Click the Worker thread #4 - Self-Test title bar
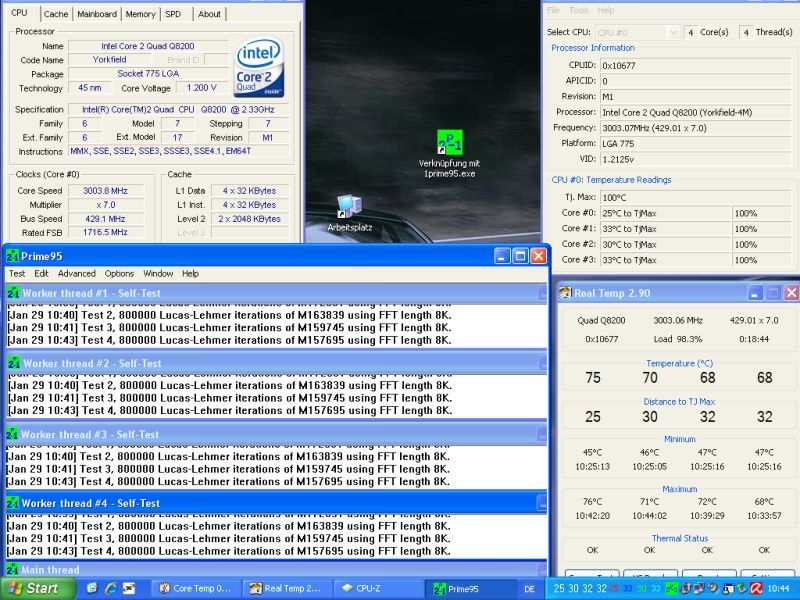The width and height of the screenshot is (800, 600). (x=276, y=503)
